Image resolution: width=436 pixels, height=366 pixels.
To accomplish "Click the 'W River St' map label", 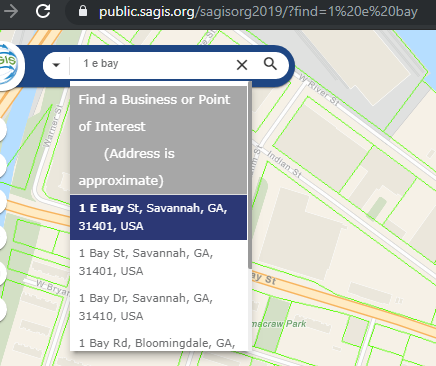I will [x=319, y=90].
